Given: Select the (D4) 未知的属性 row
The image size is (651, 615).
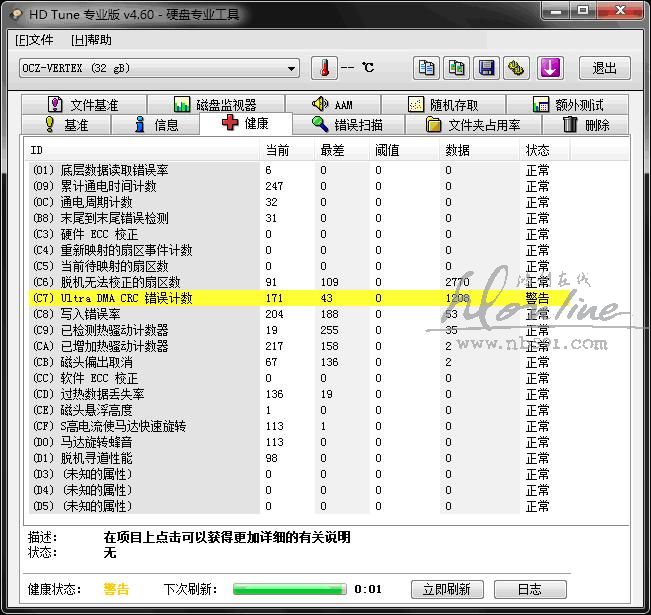Looking at the screenshot, I should (x=299, y=490).
